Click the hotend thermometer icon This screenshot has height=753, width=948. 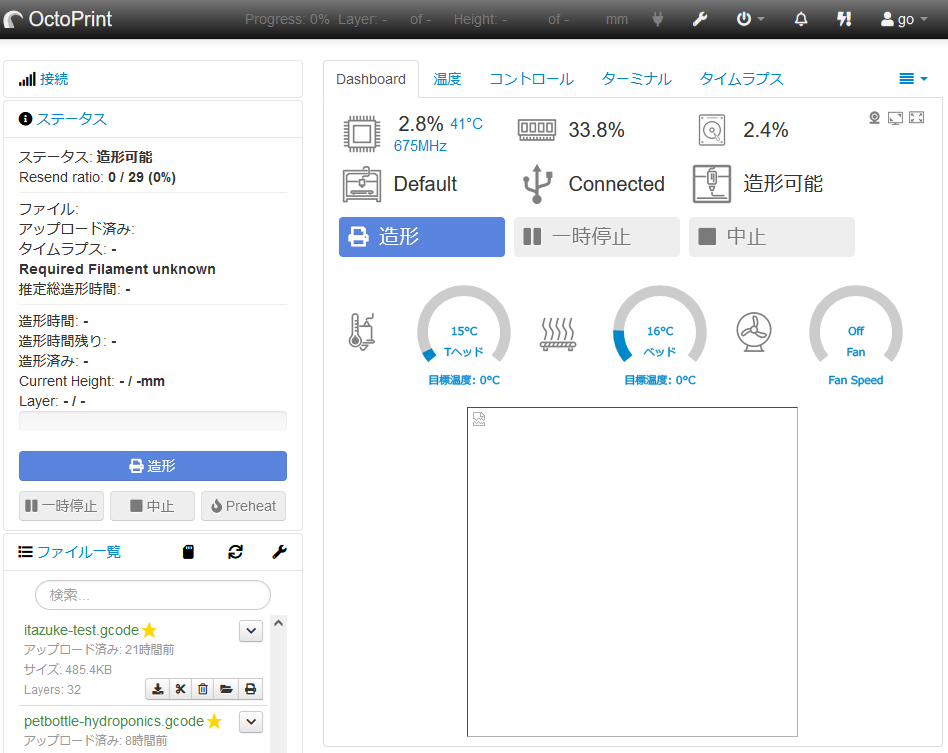pyautogui.click(x=362, y=332)
